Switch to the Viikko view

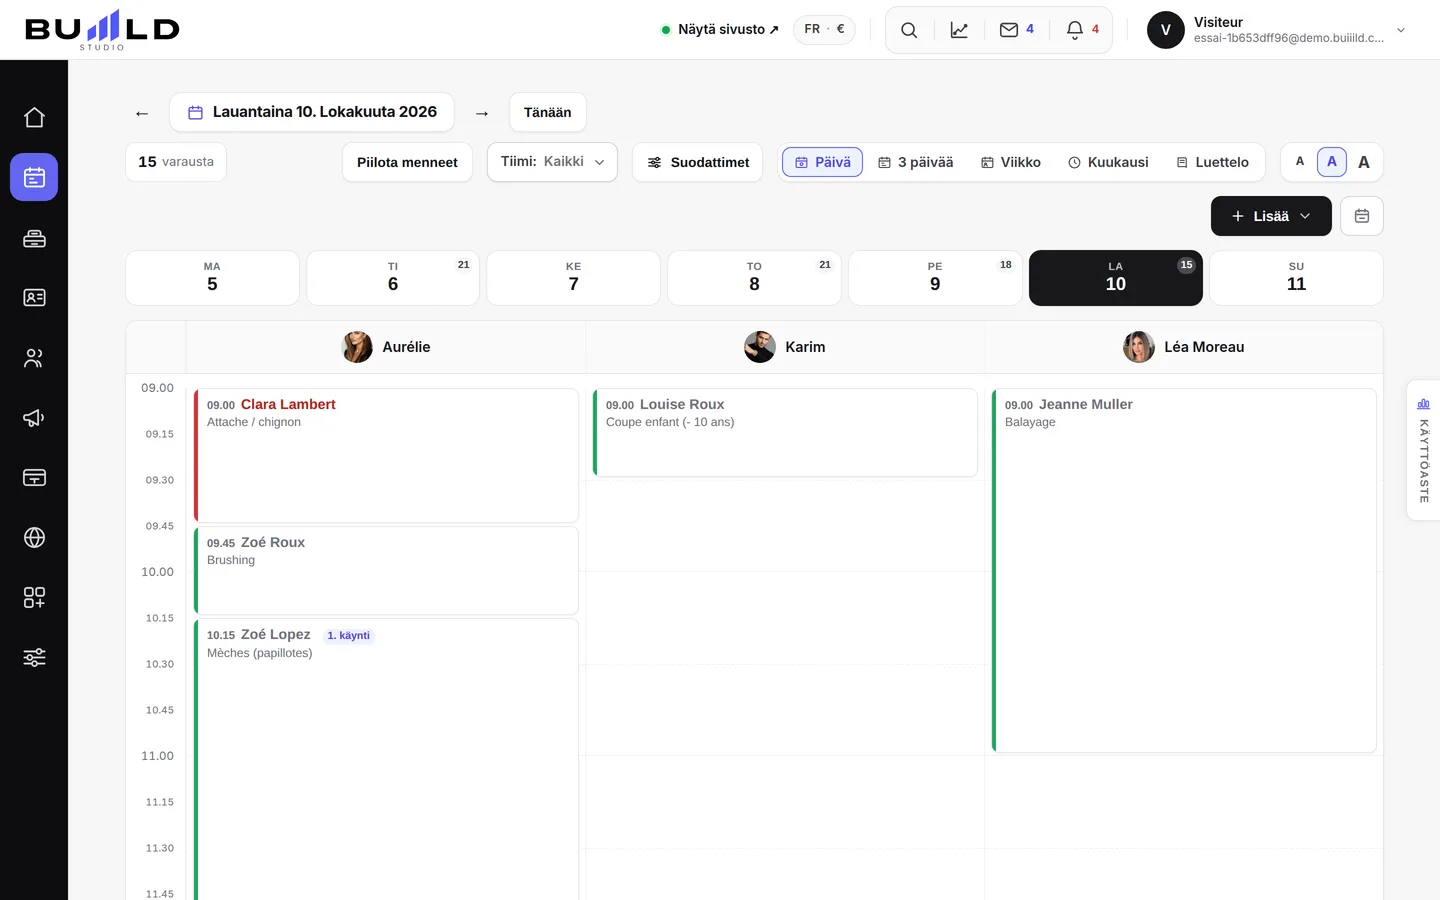(x=1010, y=162)
